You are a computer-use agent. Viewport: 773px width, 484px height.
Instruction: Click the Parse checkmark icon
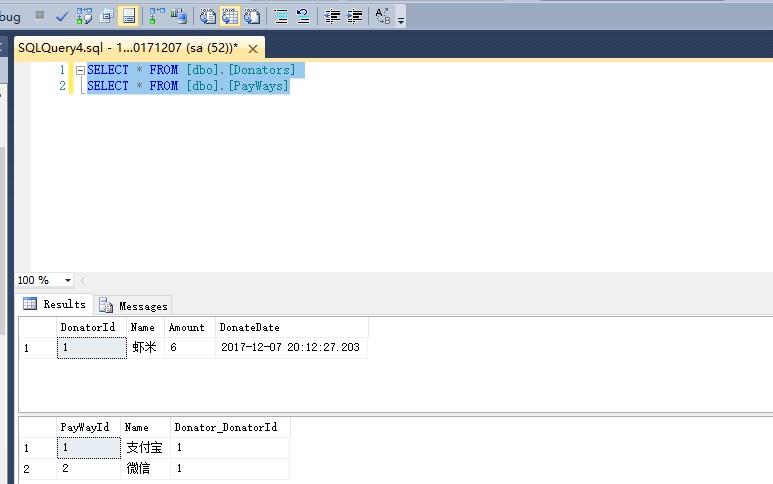[x=62, y=16]
